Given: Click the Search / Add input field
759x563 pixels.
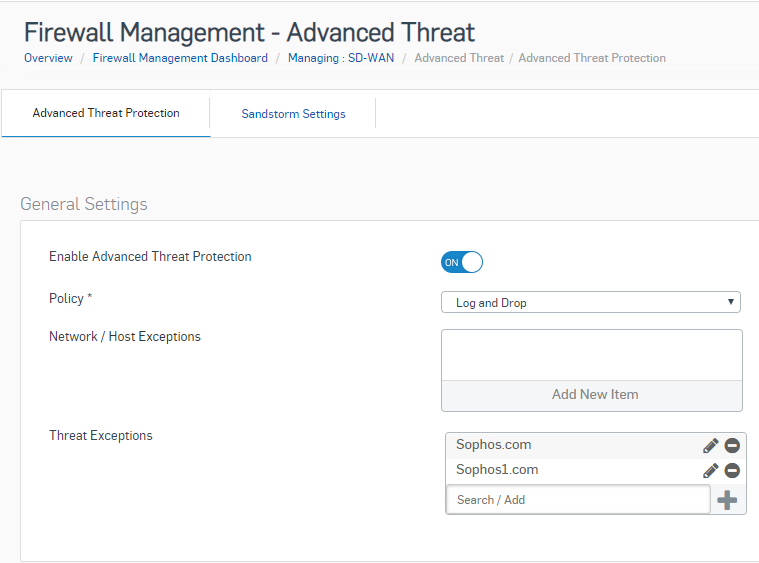Looking at the screenshot, I should click(x=578, y=500).
